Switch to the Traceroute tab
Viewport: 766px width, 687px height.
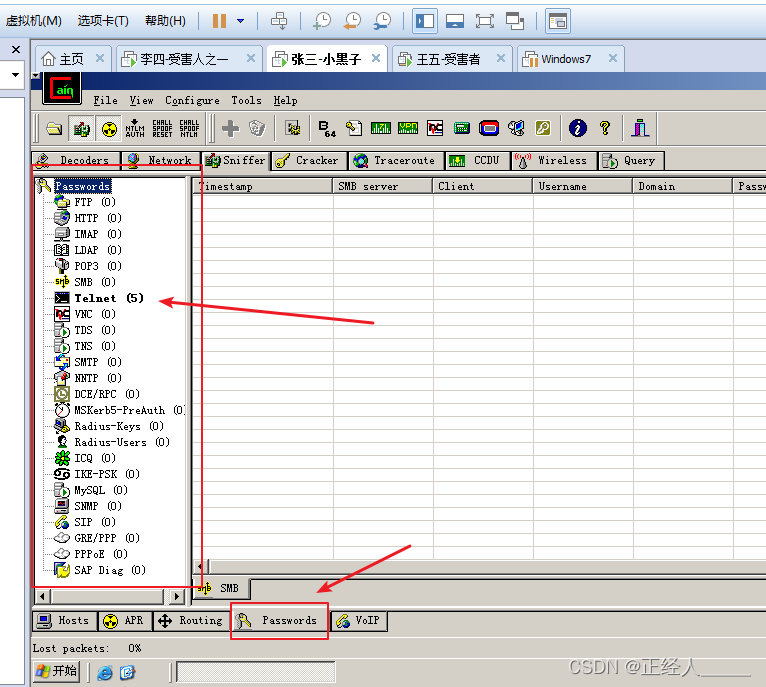396,160
